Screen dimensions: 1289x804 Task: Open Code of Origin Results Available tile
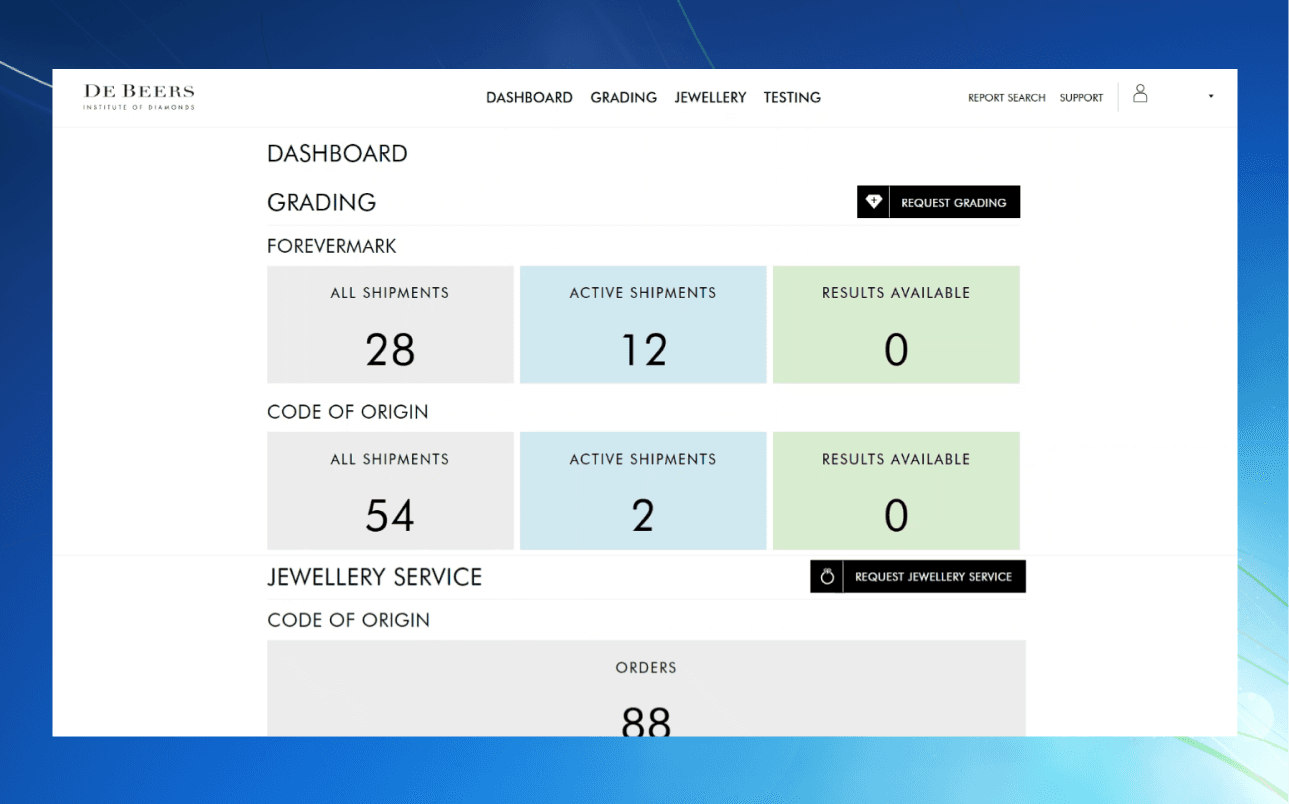(896, 491)
